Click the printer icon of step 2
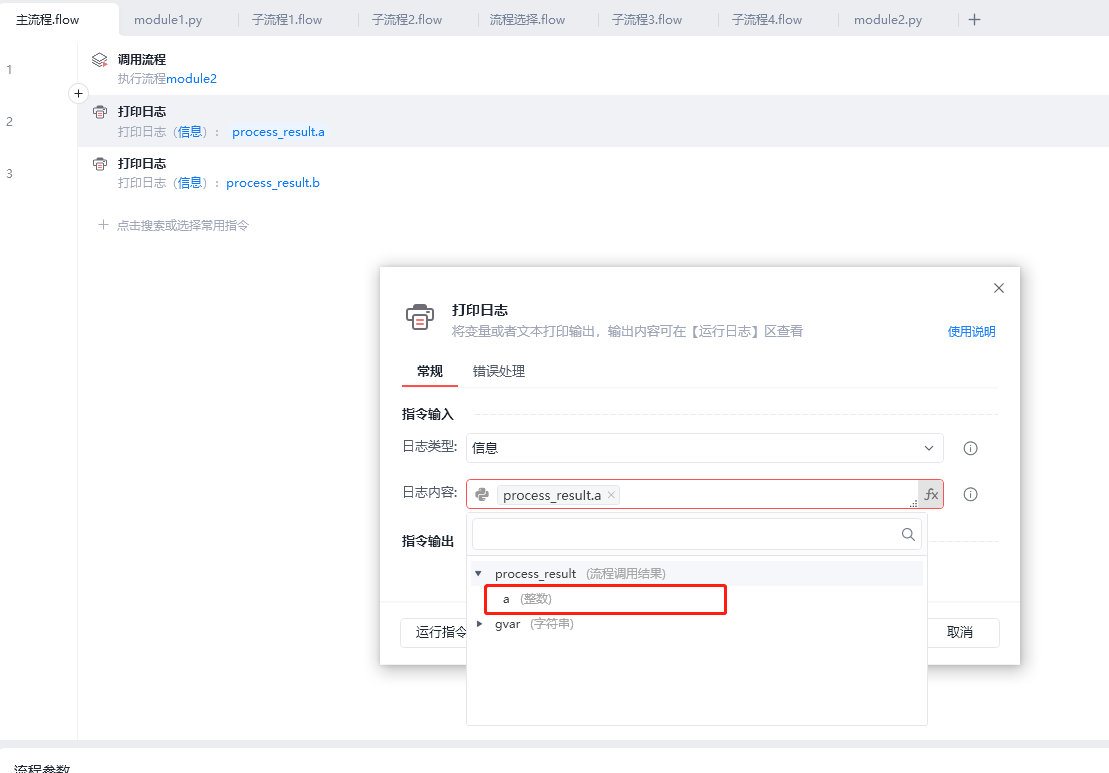This screenshot has height=773, width=1109. tap(100, 112)
